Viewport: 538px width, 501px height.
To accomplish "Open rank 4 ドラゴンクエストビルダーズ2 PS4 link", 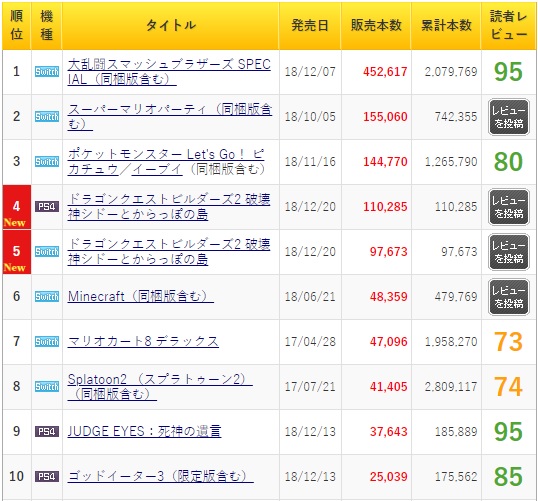I will (169, 207).
